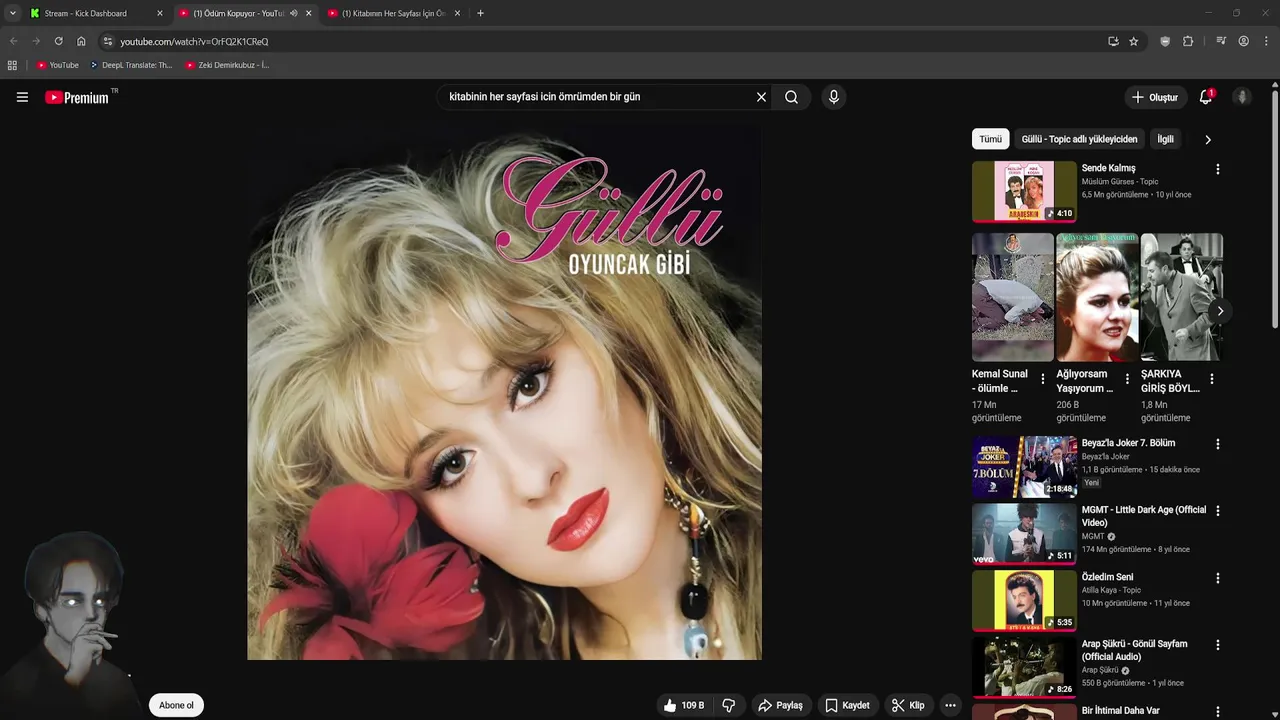1280x720 pixels.
Task: Open options for Arap Şükrü video
Action: [x=1217, y=645]
